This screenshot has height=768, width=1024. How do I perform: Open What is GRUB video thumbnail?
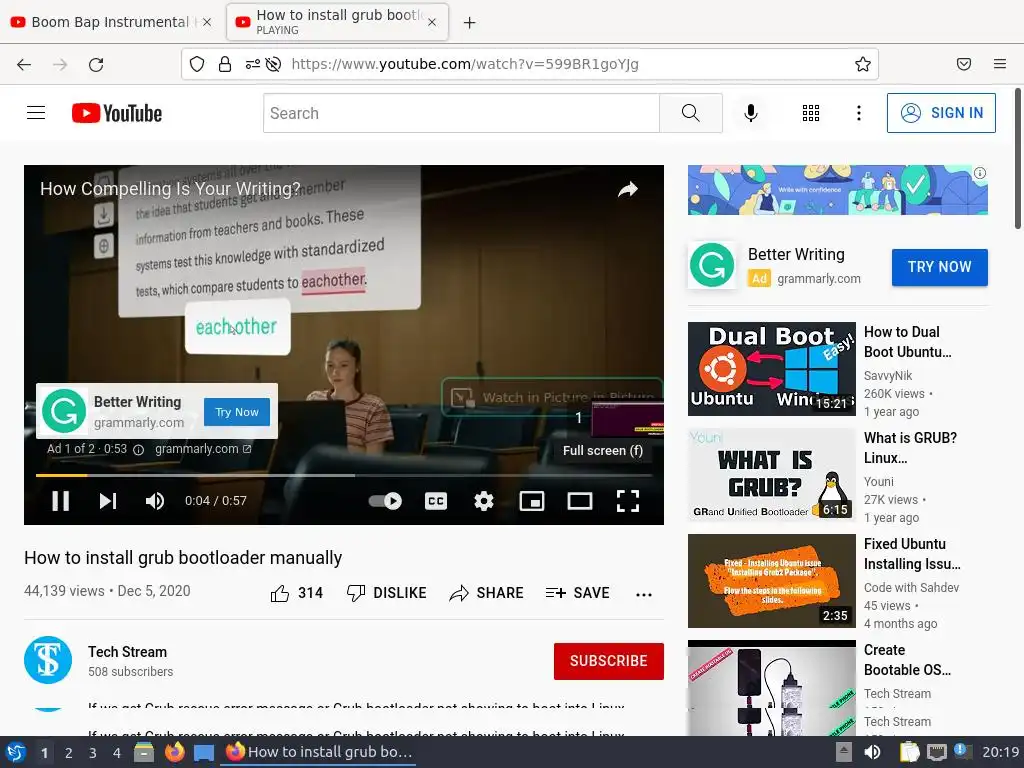(x=771, y=475)
